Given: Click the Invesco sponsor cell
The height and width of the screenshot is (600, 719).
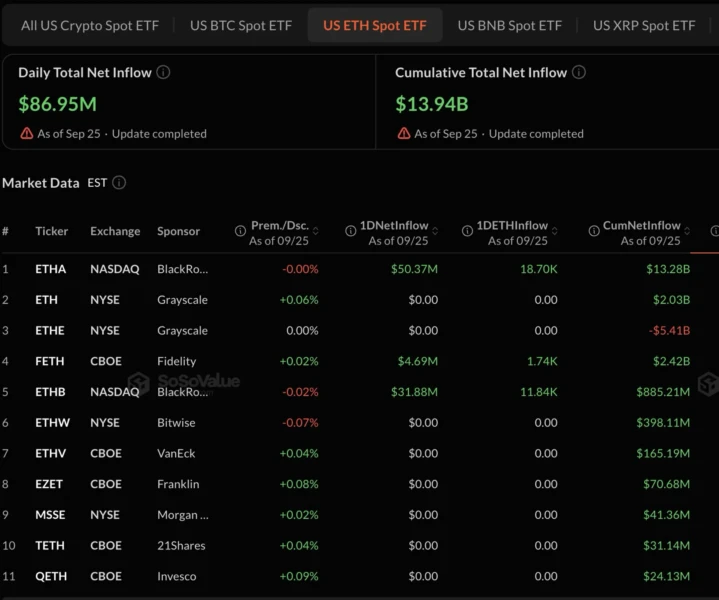Looking at the screenshot, I should pos(177,576).
